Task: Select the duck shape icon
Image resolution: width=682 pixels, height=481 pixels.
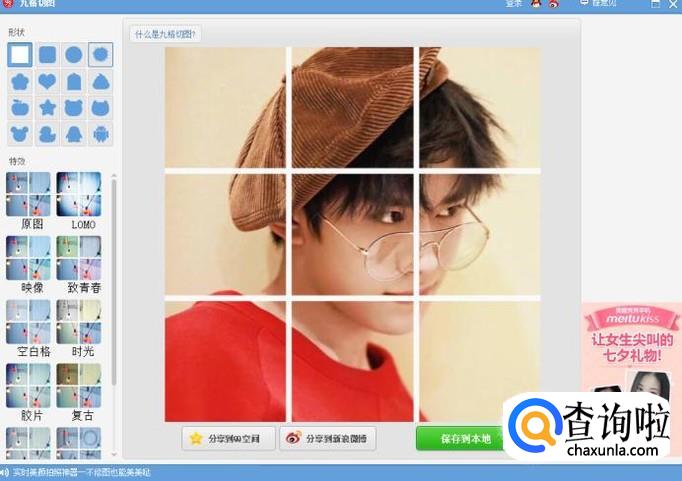Action: tap(47, 134)
